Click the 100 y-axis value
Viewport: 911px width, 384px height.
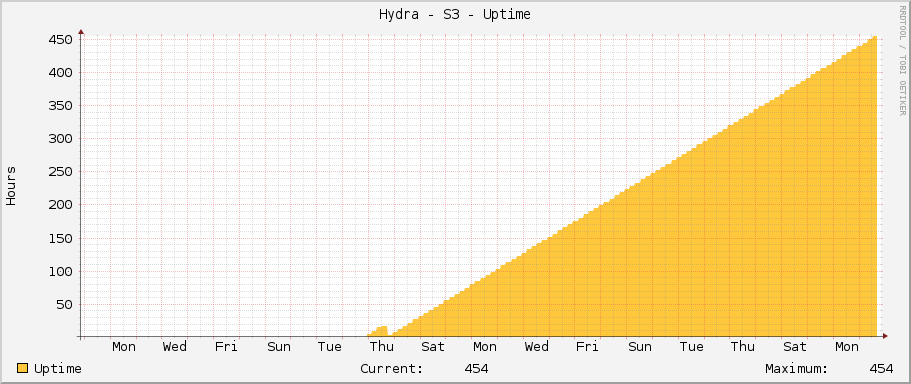(60, 272)
